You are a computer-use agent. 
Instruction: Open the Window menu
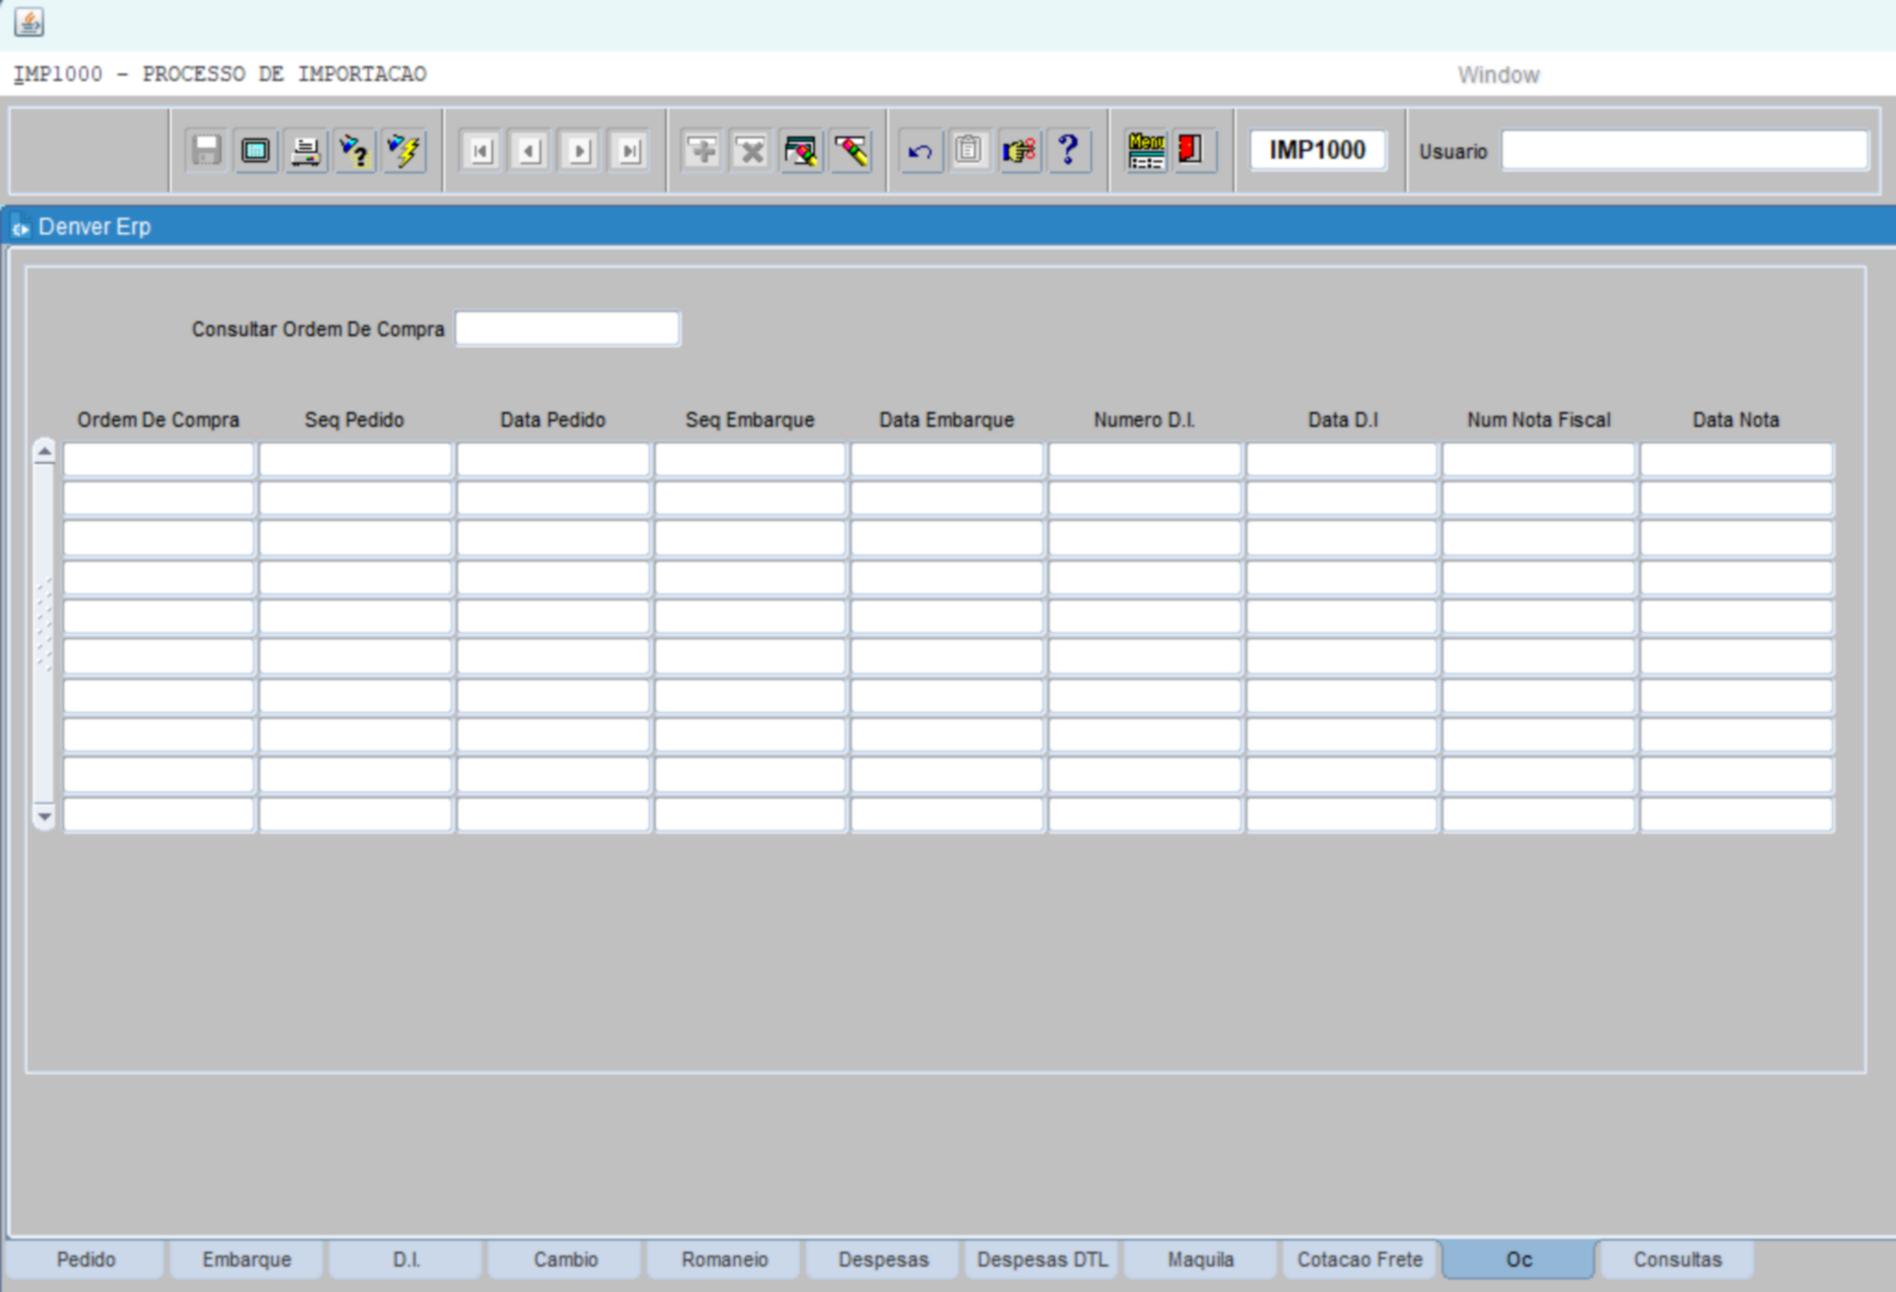tap(1497, 75)
